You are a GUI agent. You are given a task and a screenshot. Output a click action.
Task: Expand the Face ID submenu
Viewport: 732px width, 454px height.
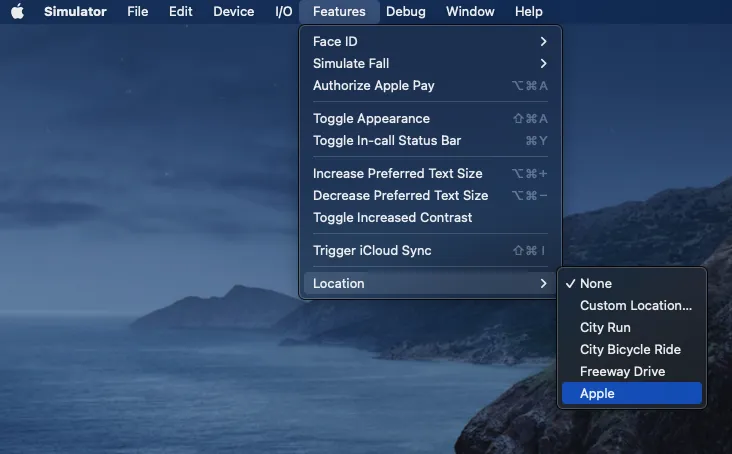[x=430, y=42]
